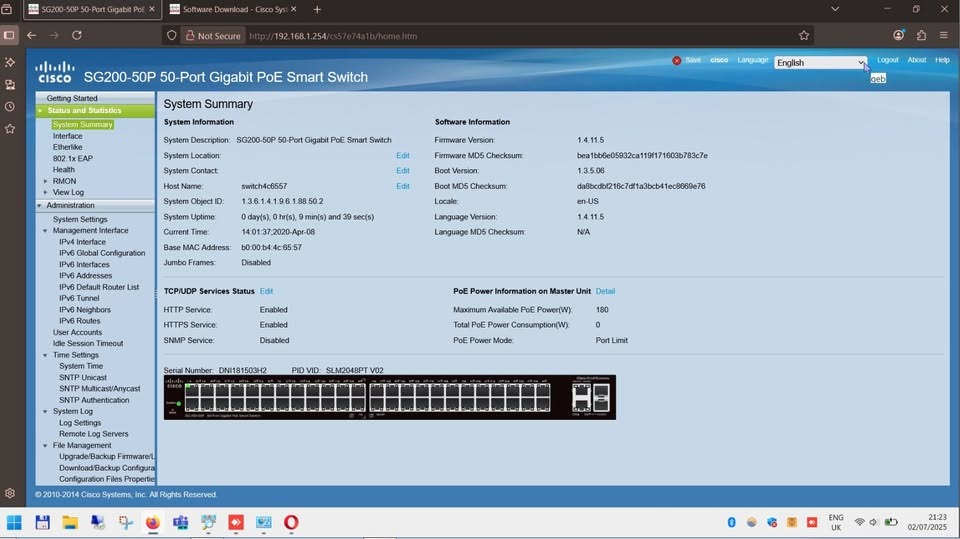Expand the View Log tree node
Viewport: 960px width, 539px height.
(x=45, y=192)
